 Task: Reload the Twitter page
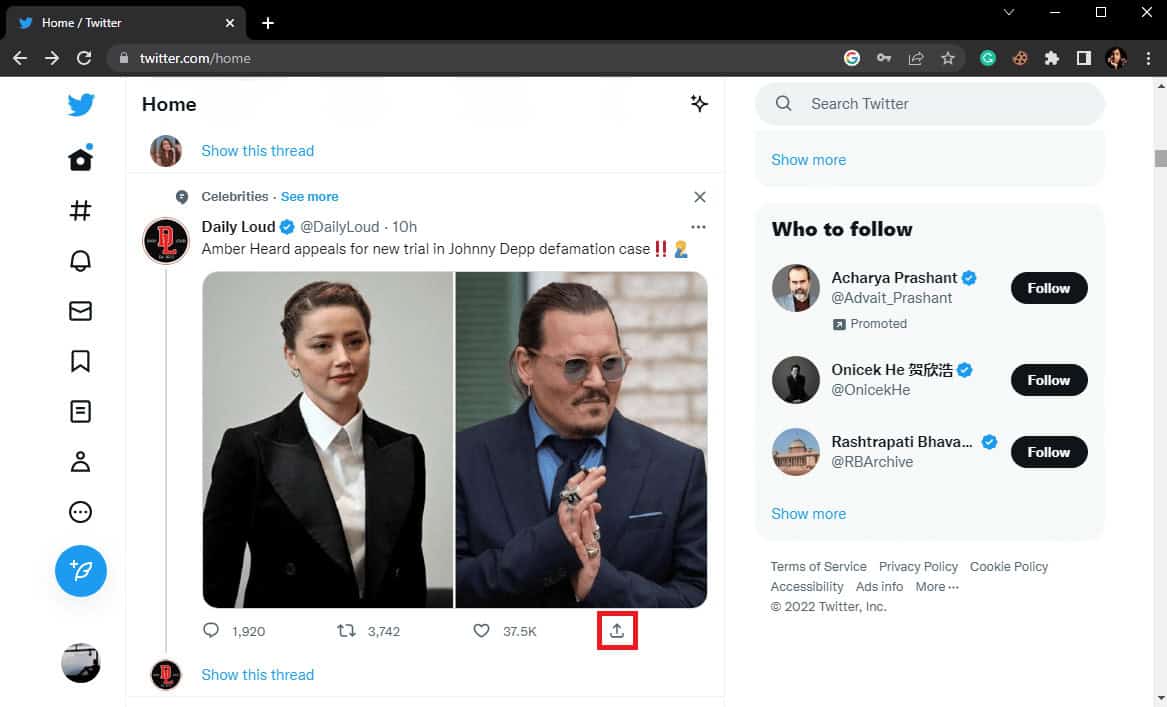coord(84,58)
